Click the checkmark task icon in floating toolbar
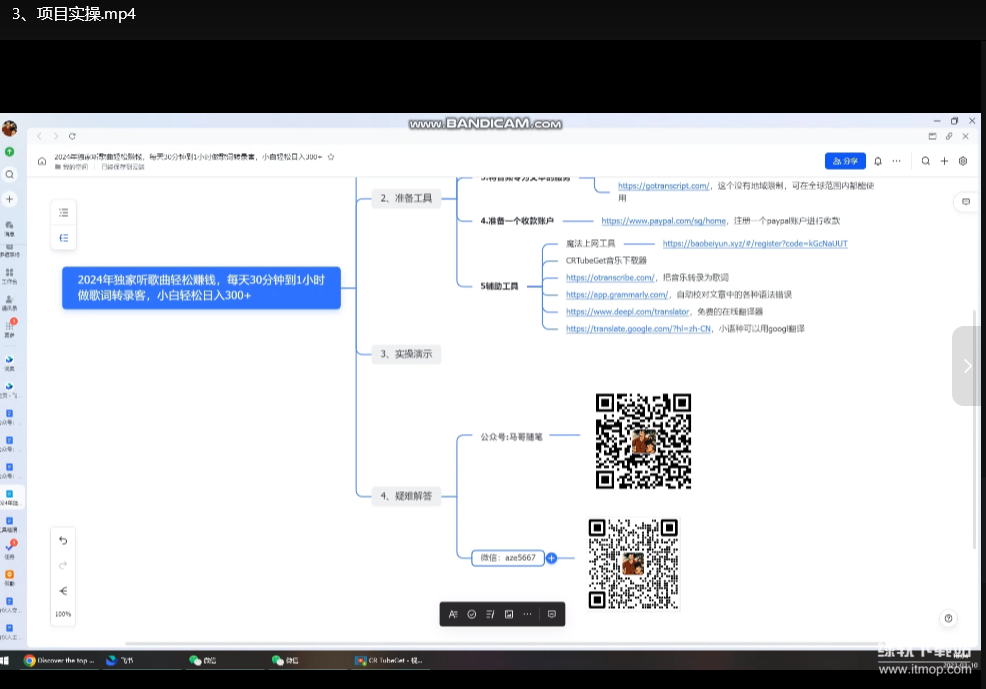The height and width of the screenshot is (689, 986). [x=472, y=614]
